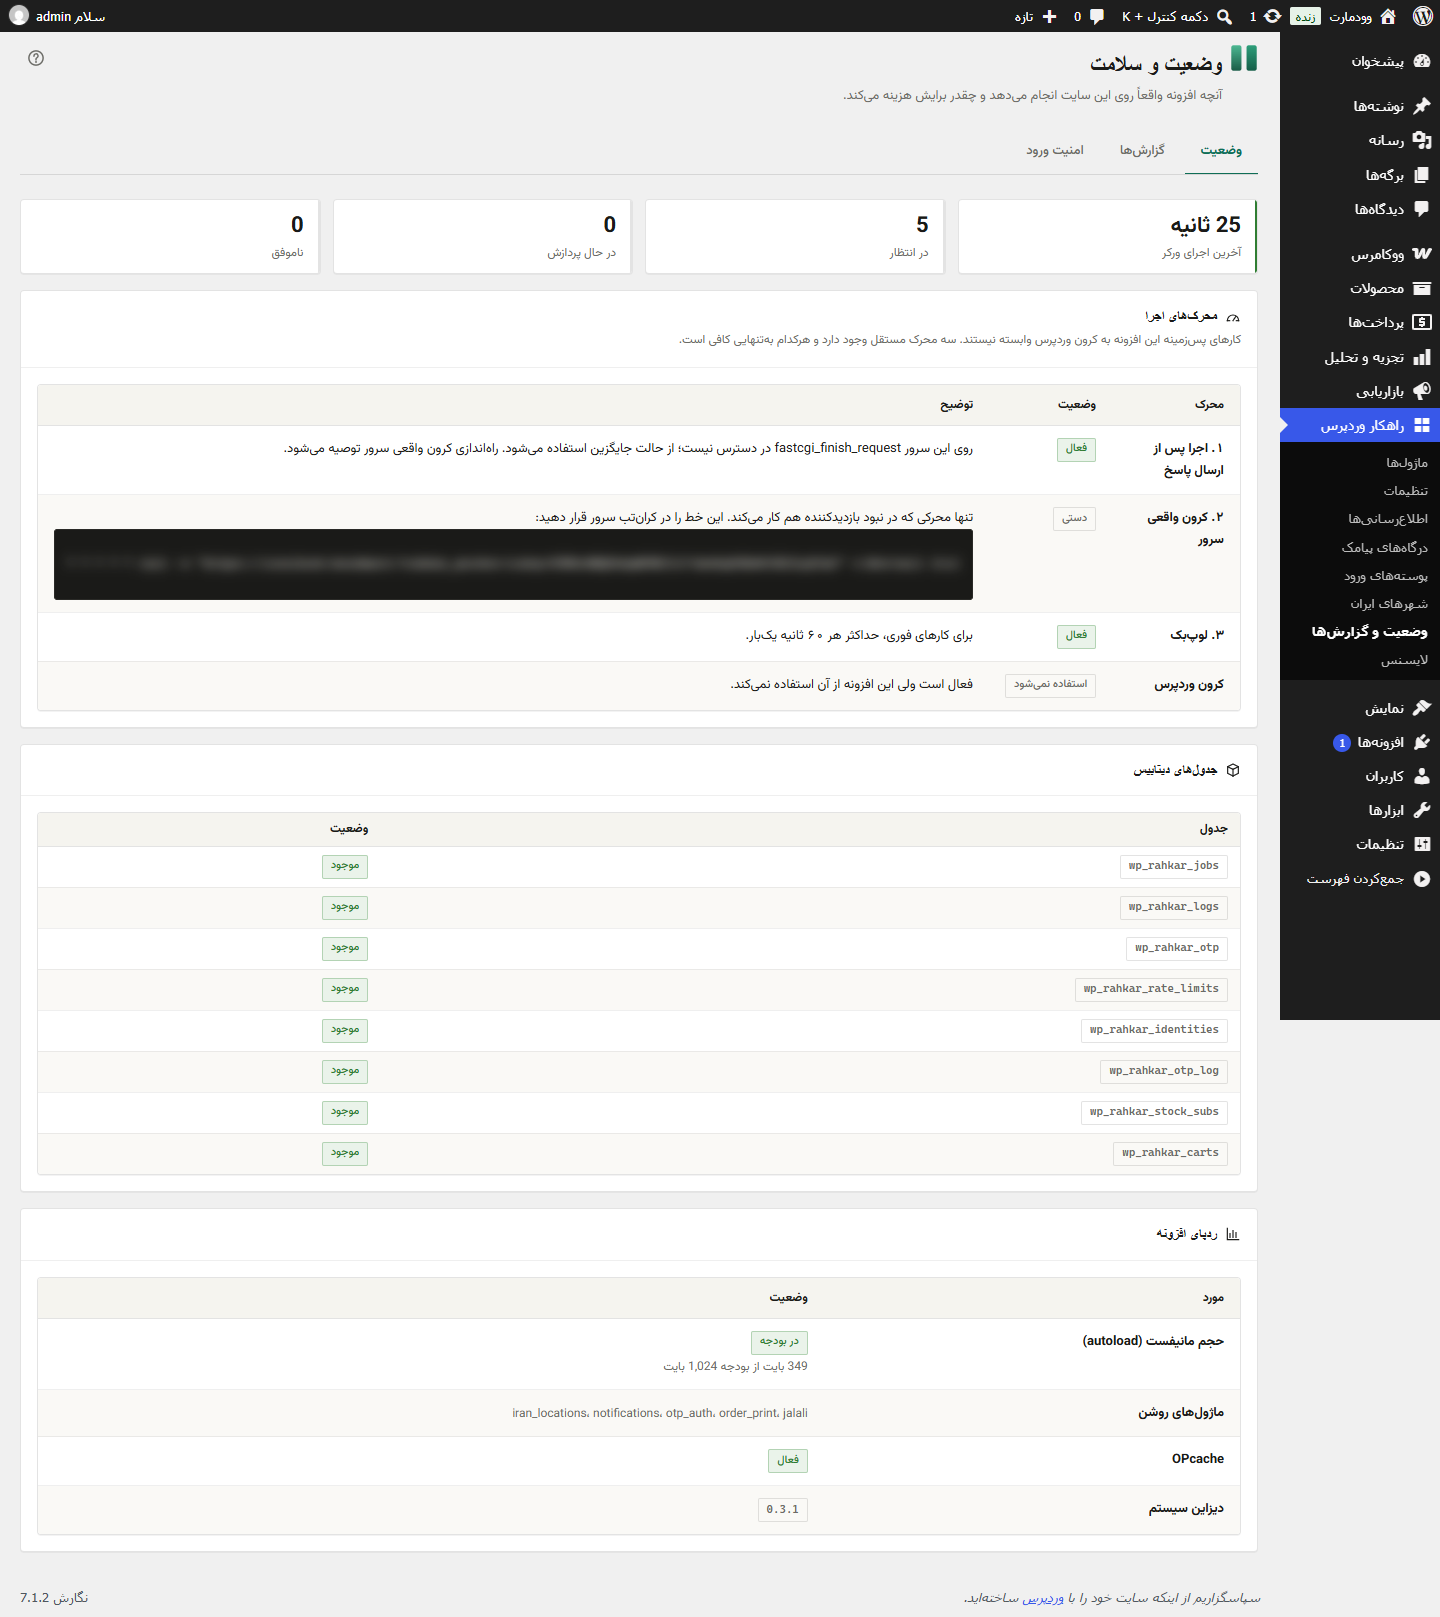Screen dimensions: 1440x1617
Task: Open ماژول‌ها submenu item
Action: point(1406,463)
